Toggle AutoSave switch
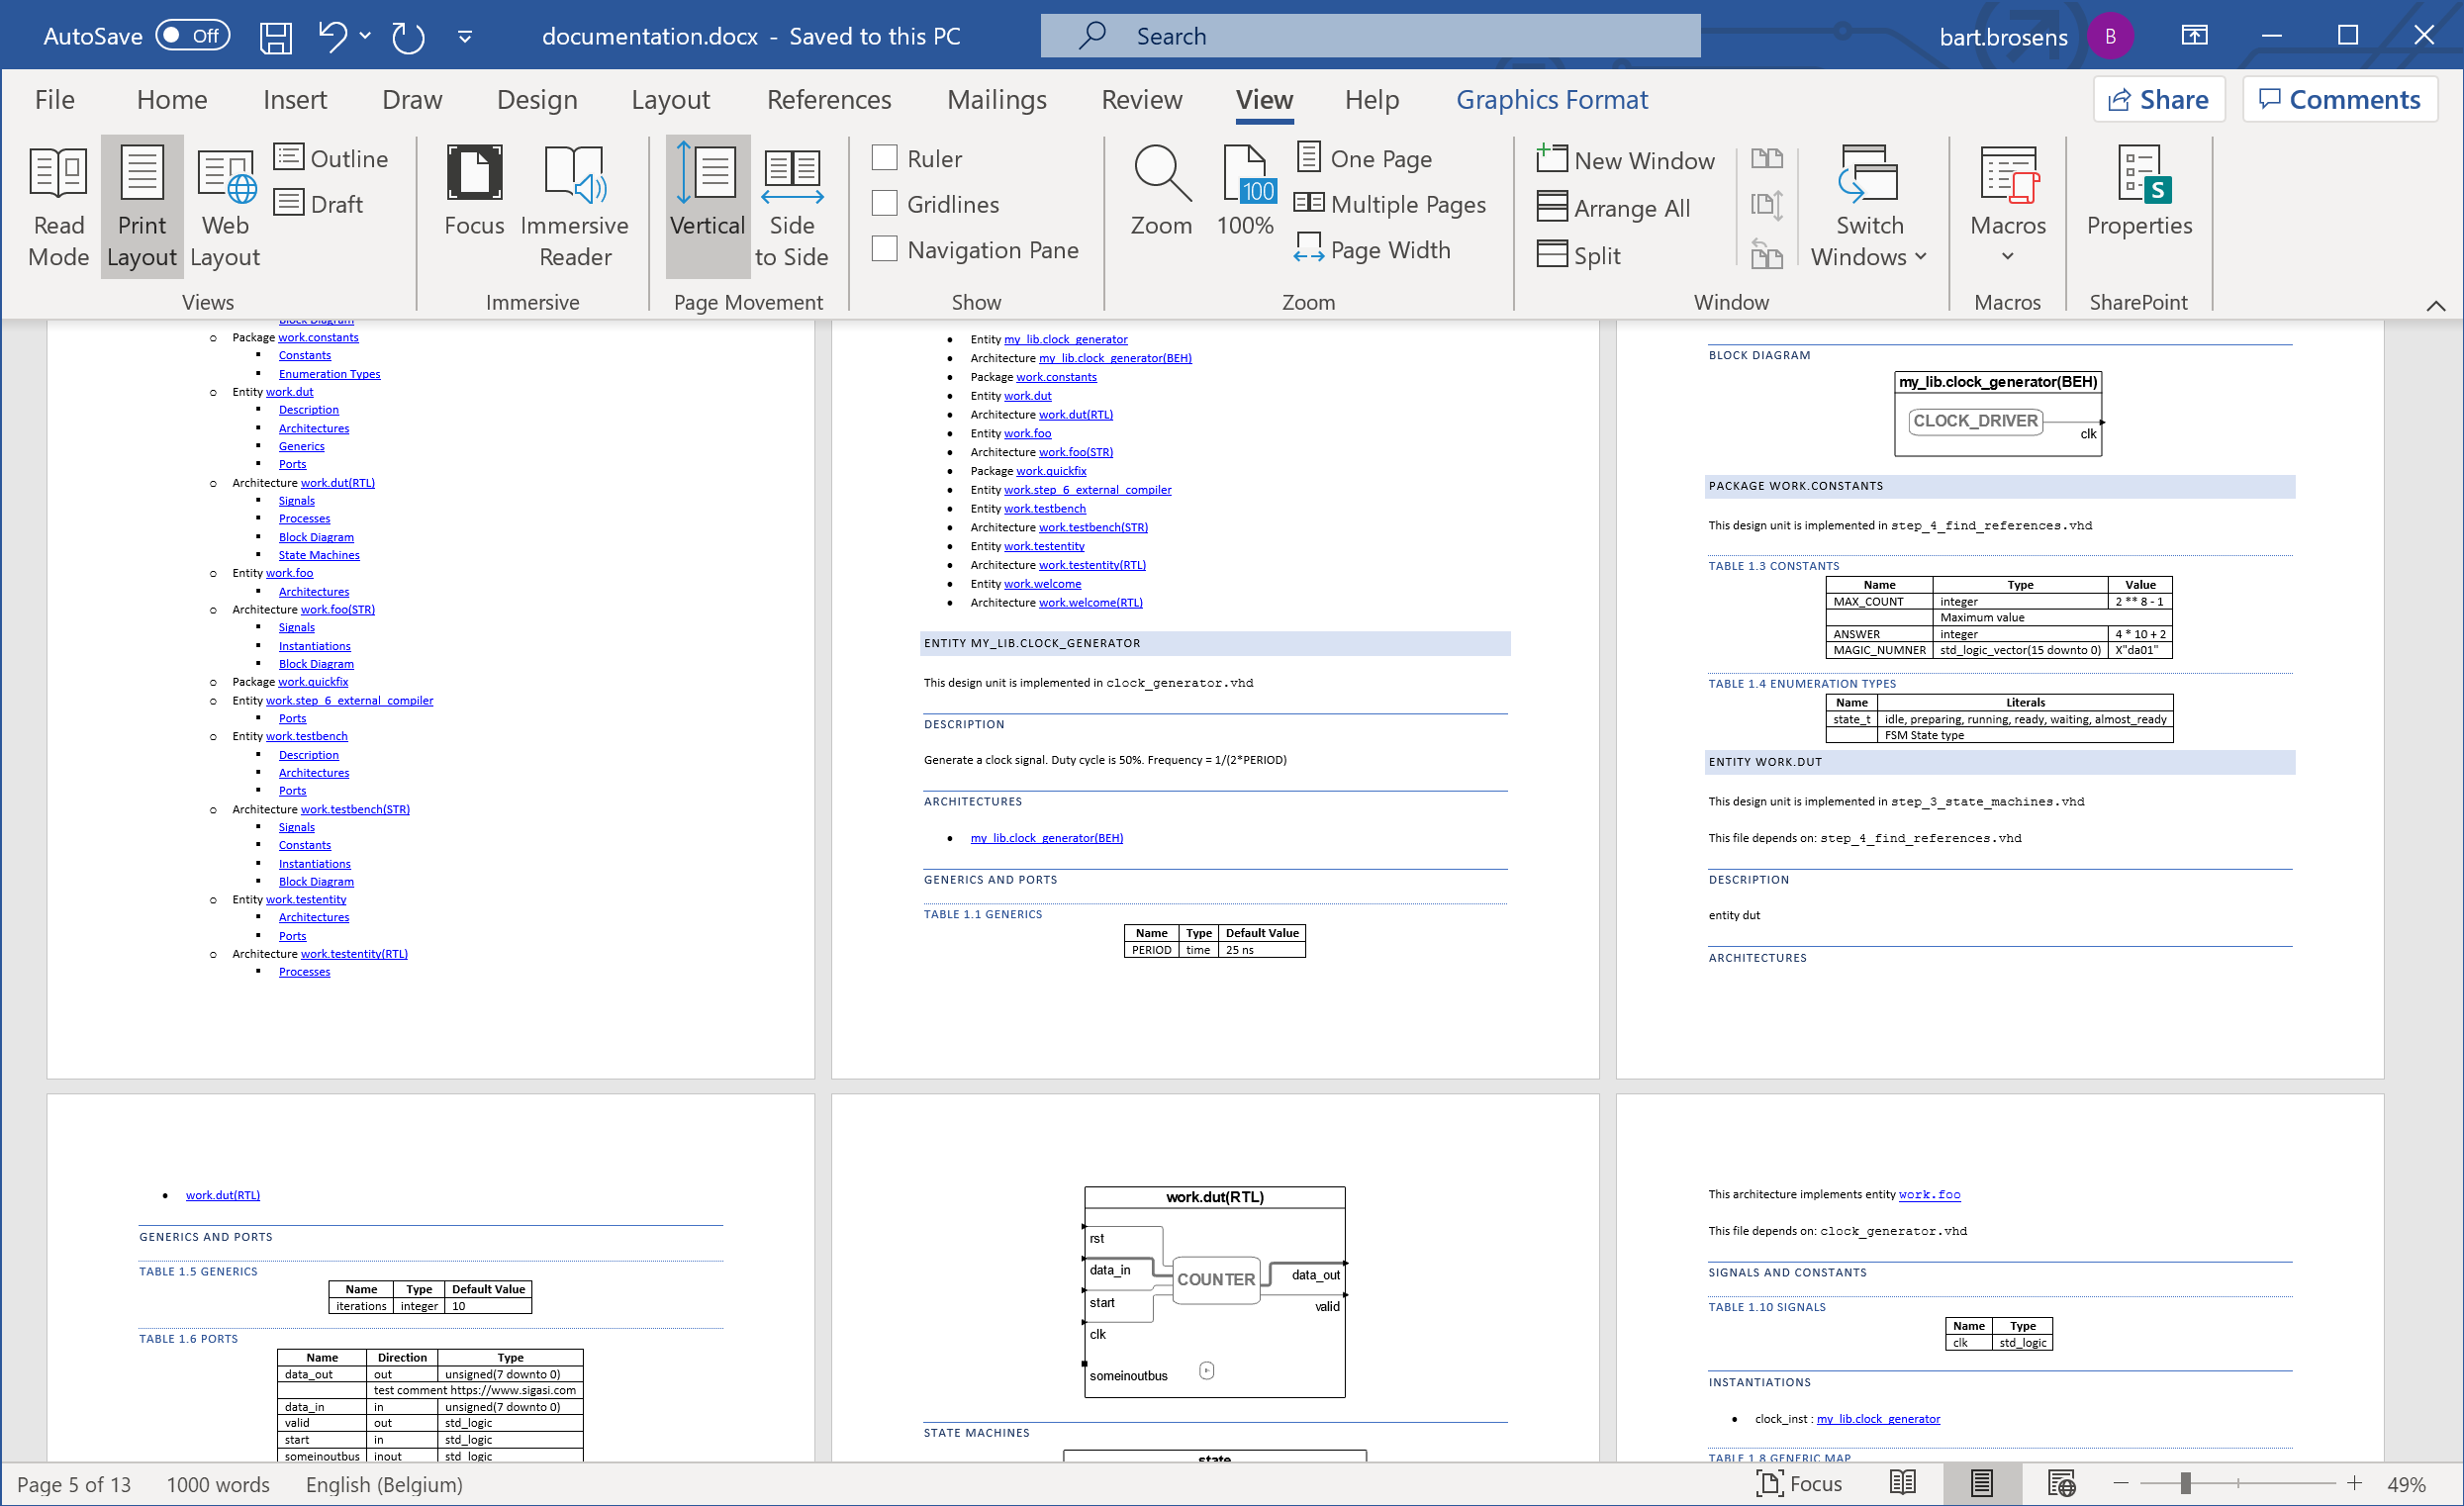The image size is (2464, 1506). [x=193, y=37]
